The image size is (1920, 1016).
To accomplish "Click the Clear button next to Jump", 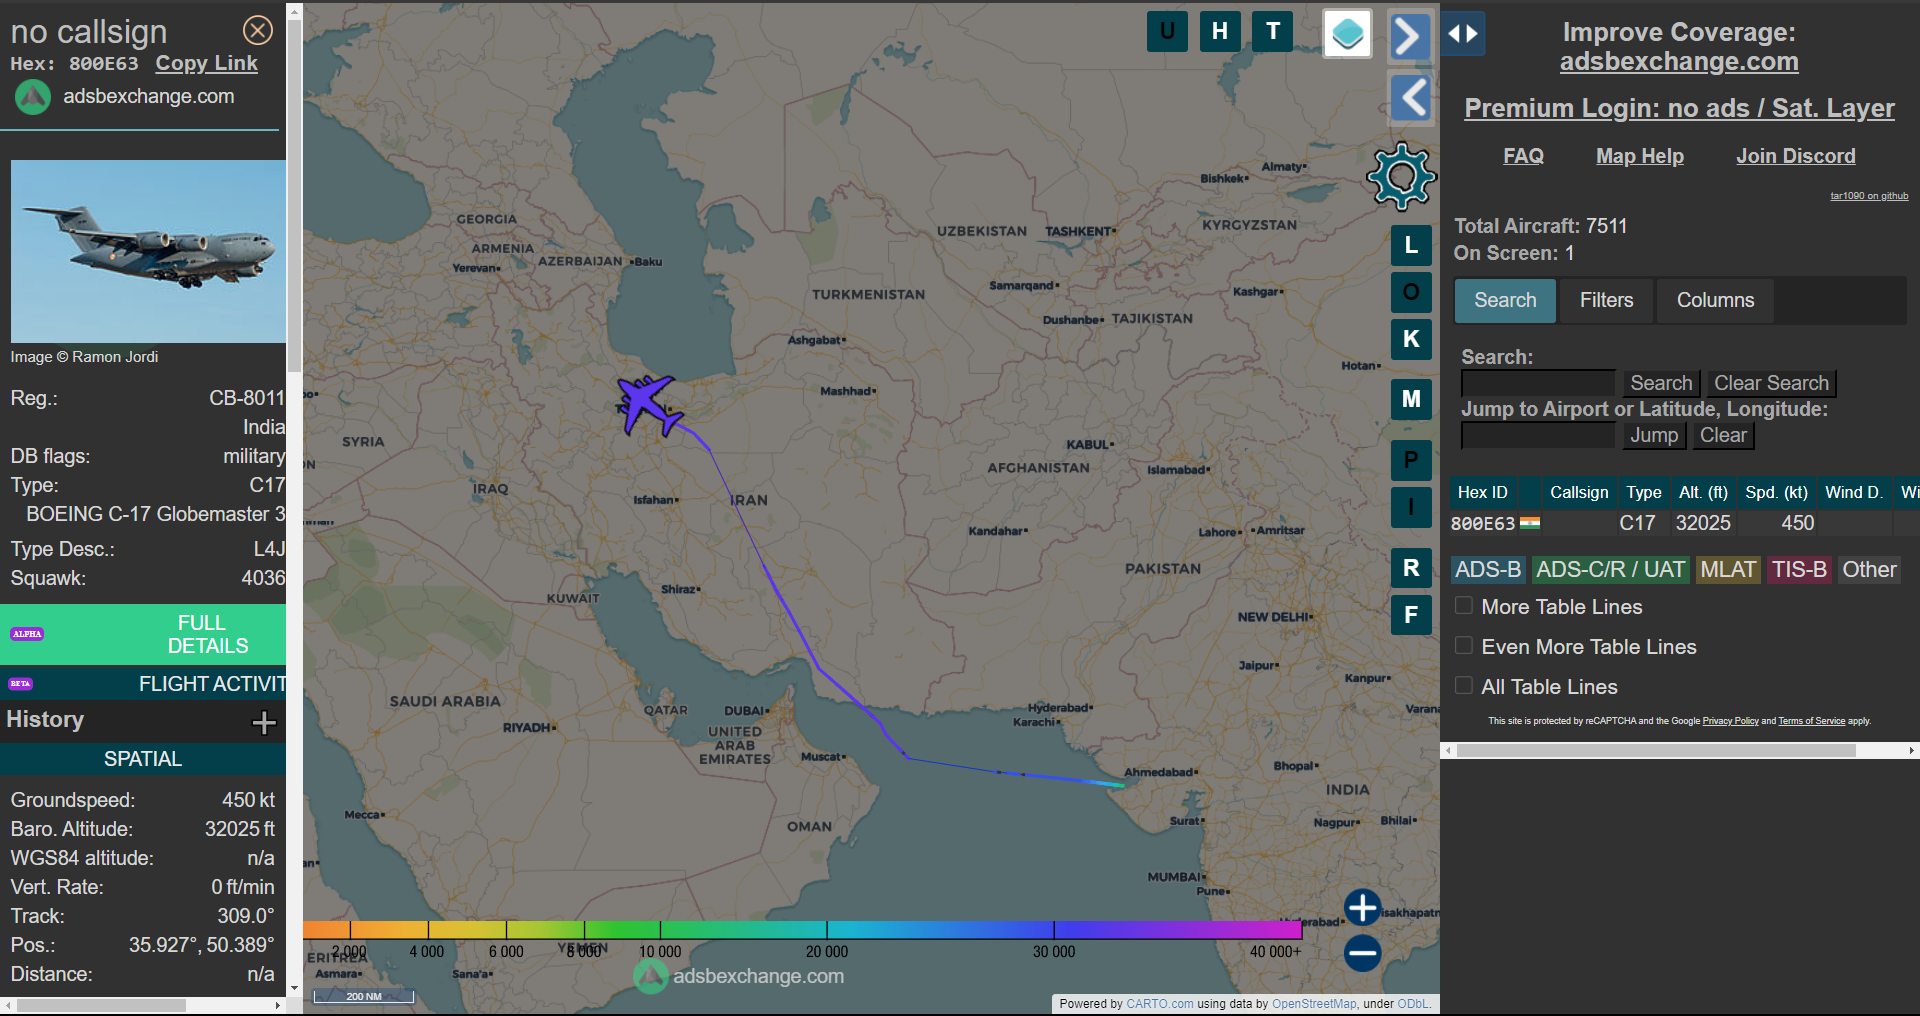I will [1723, 435].
